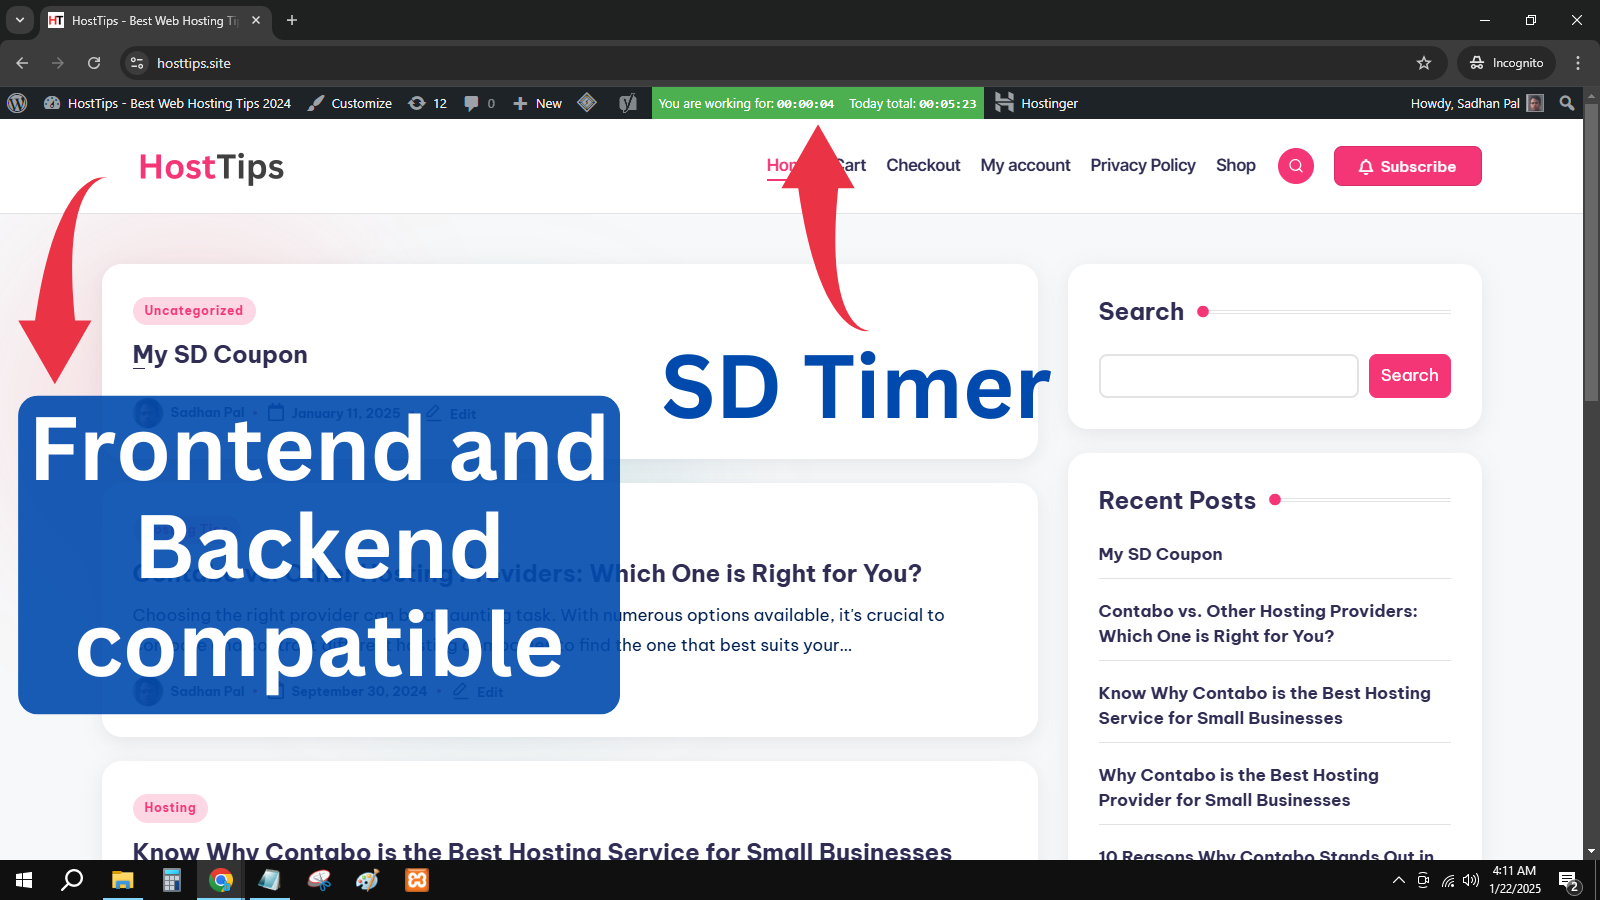The height and width of the screenshot is (900, 1600).
Task: Open the Uncategorized category badge
Action: (194, 311)
